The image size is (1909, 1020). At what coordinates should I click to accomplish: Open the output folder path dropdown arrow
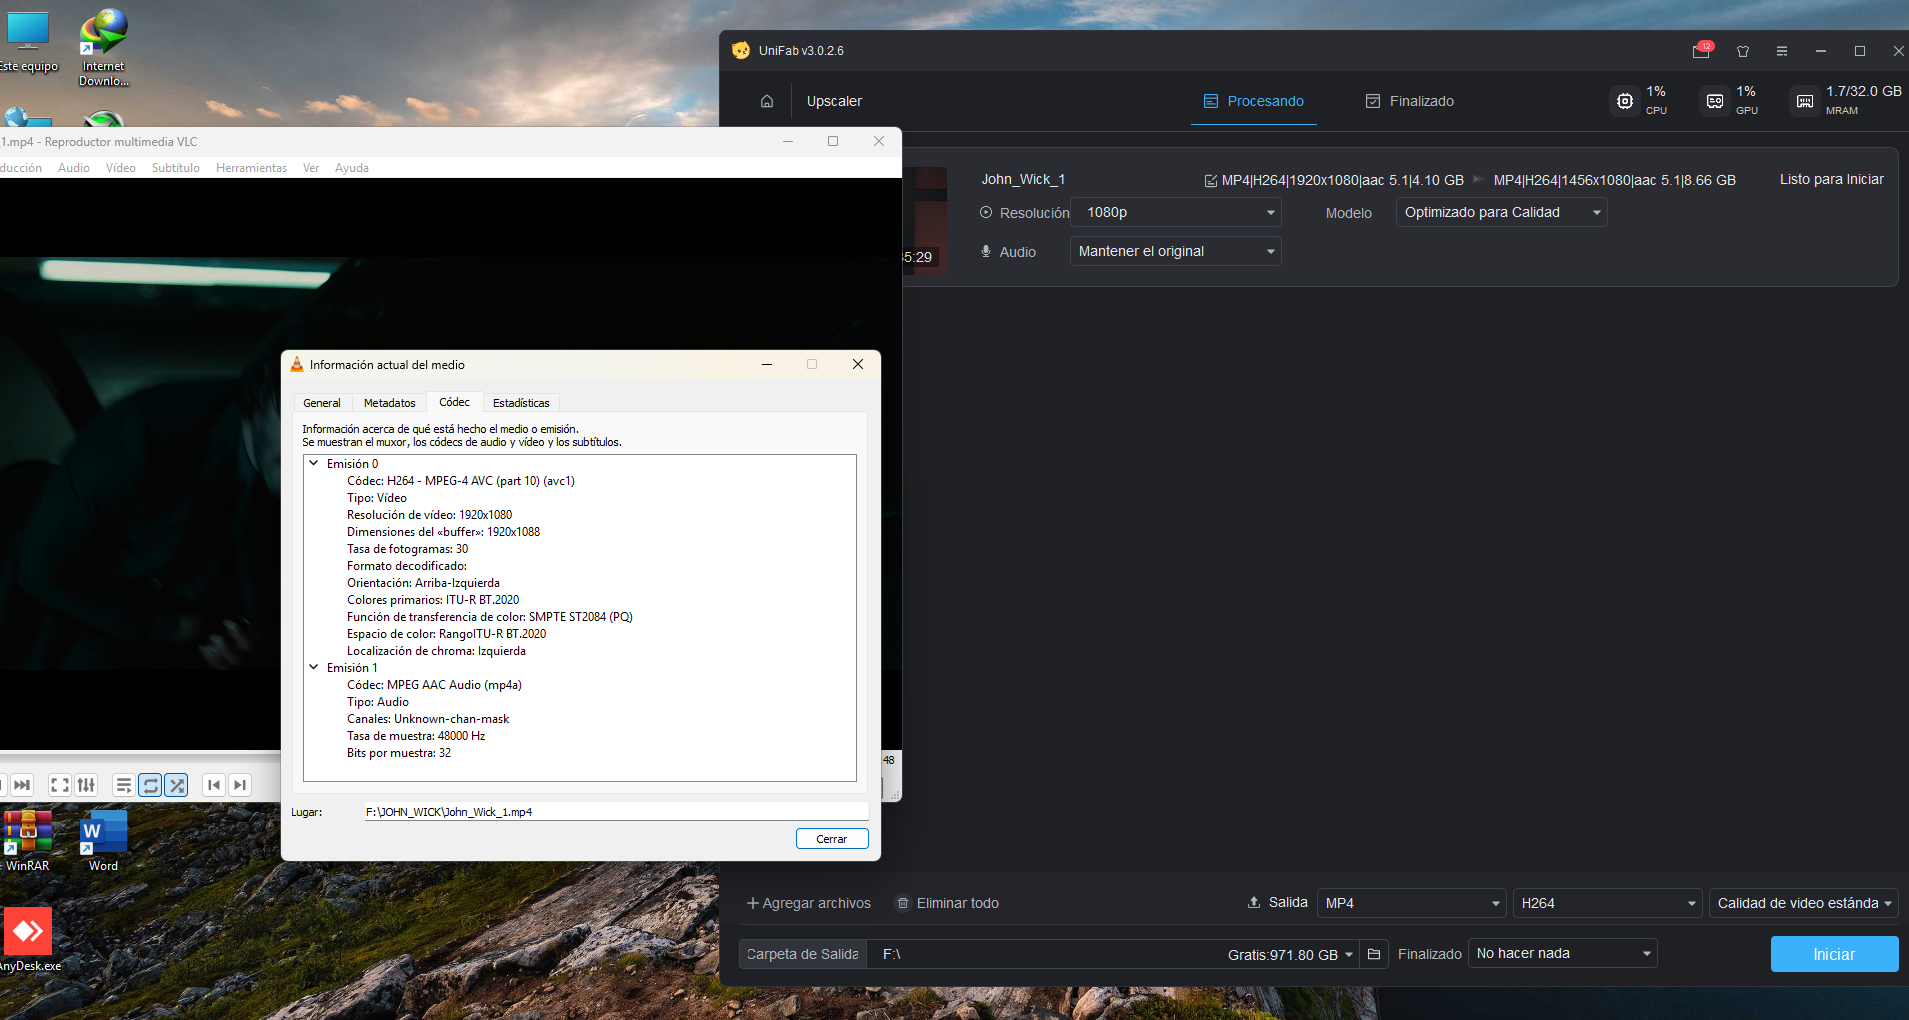tap(1349, 955)
